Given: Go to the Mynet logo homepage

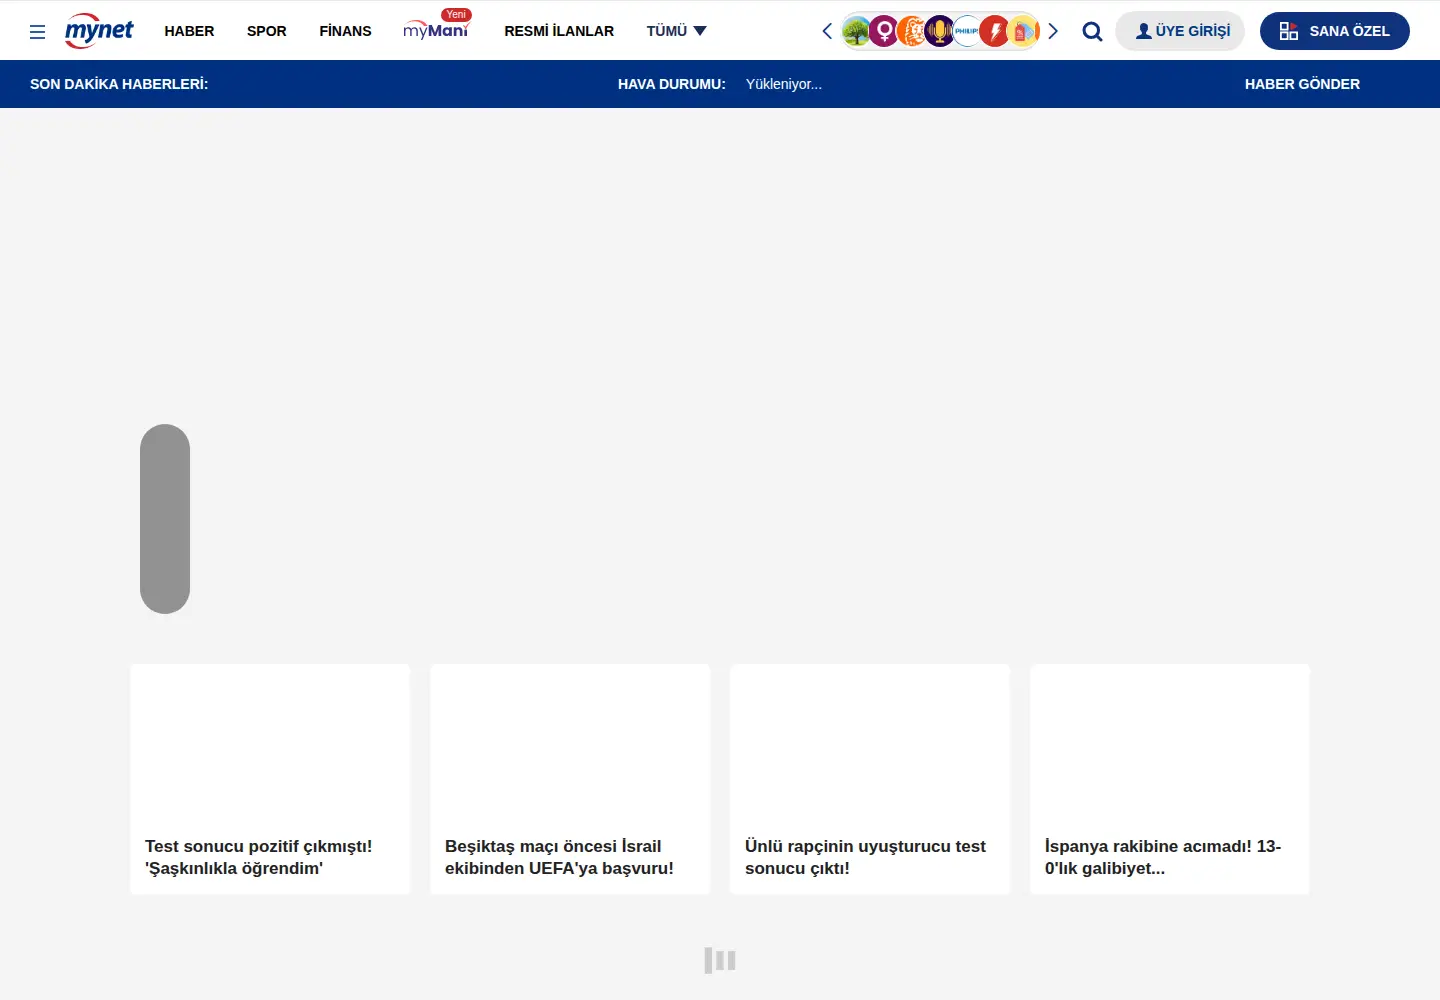Looking at the screenshot, I should click(x=99, y=31).
